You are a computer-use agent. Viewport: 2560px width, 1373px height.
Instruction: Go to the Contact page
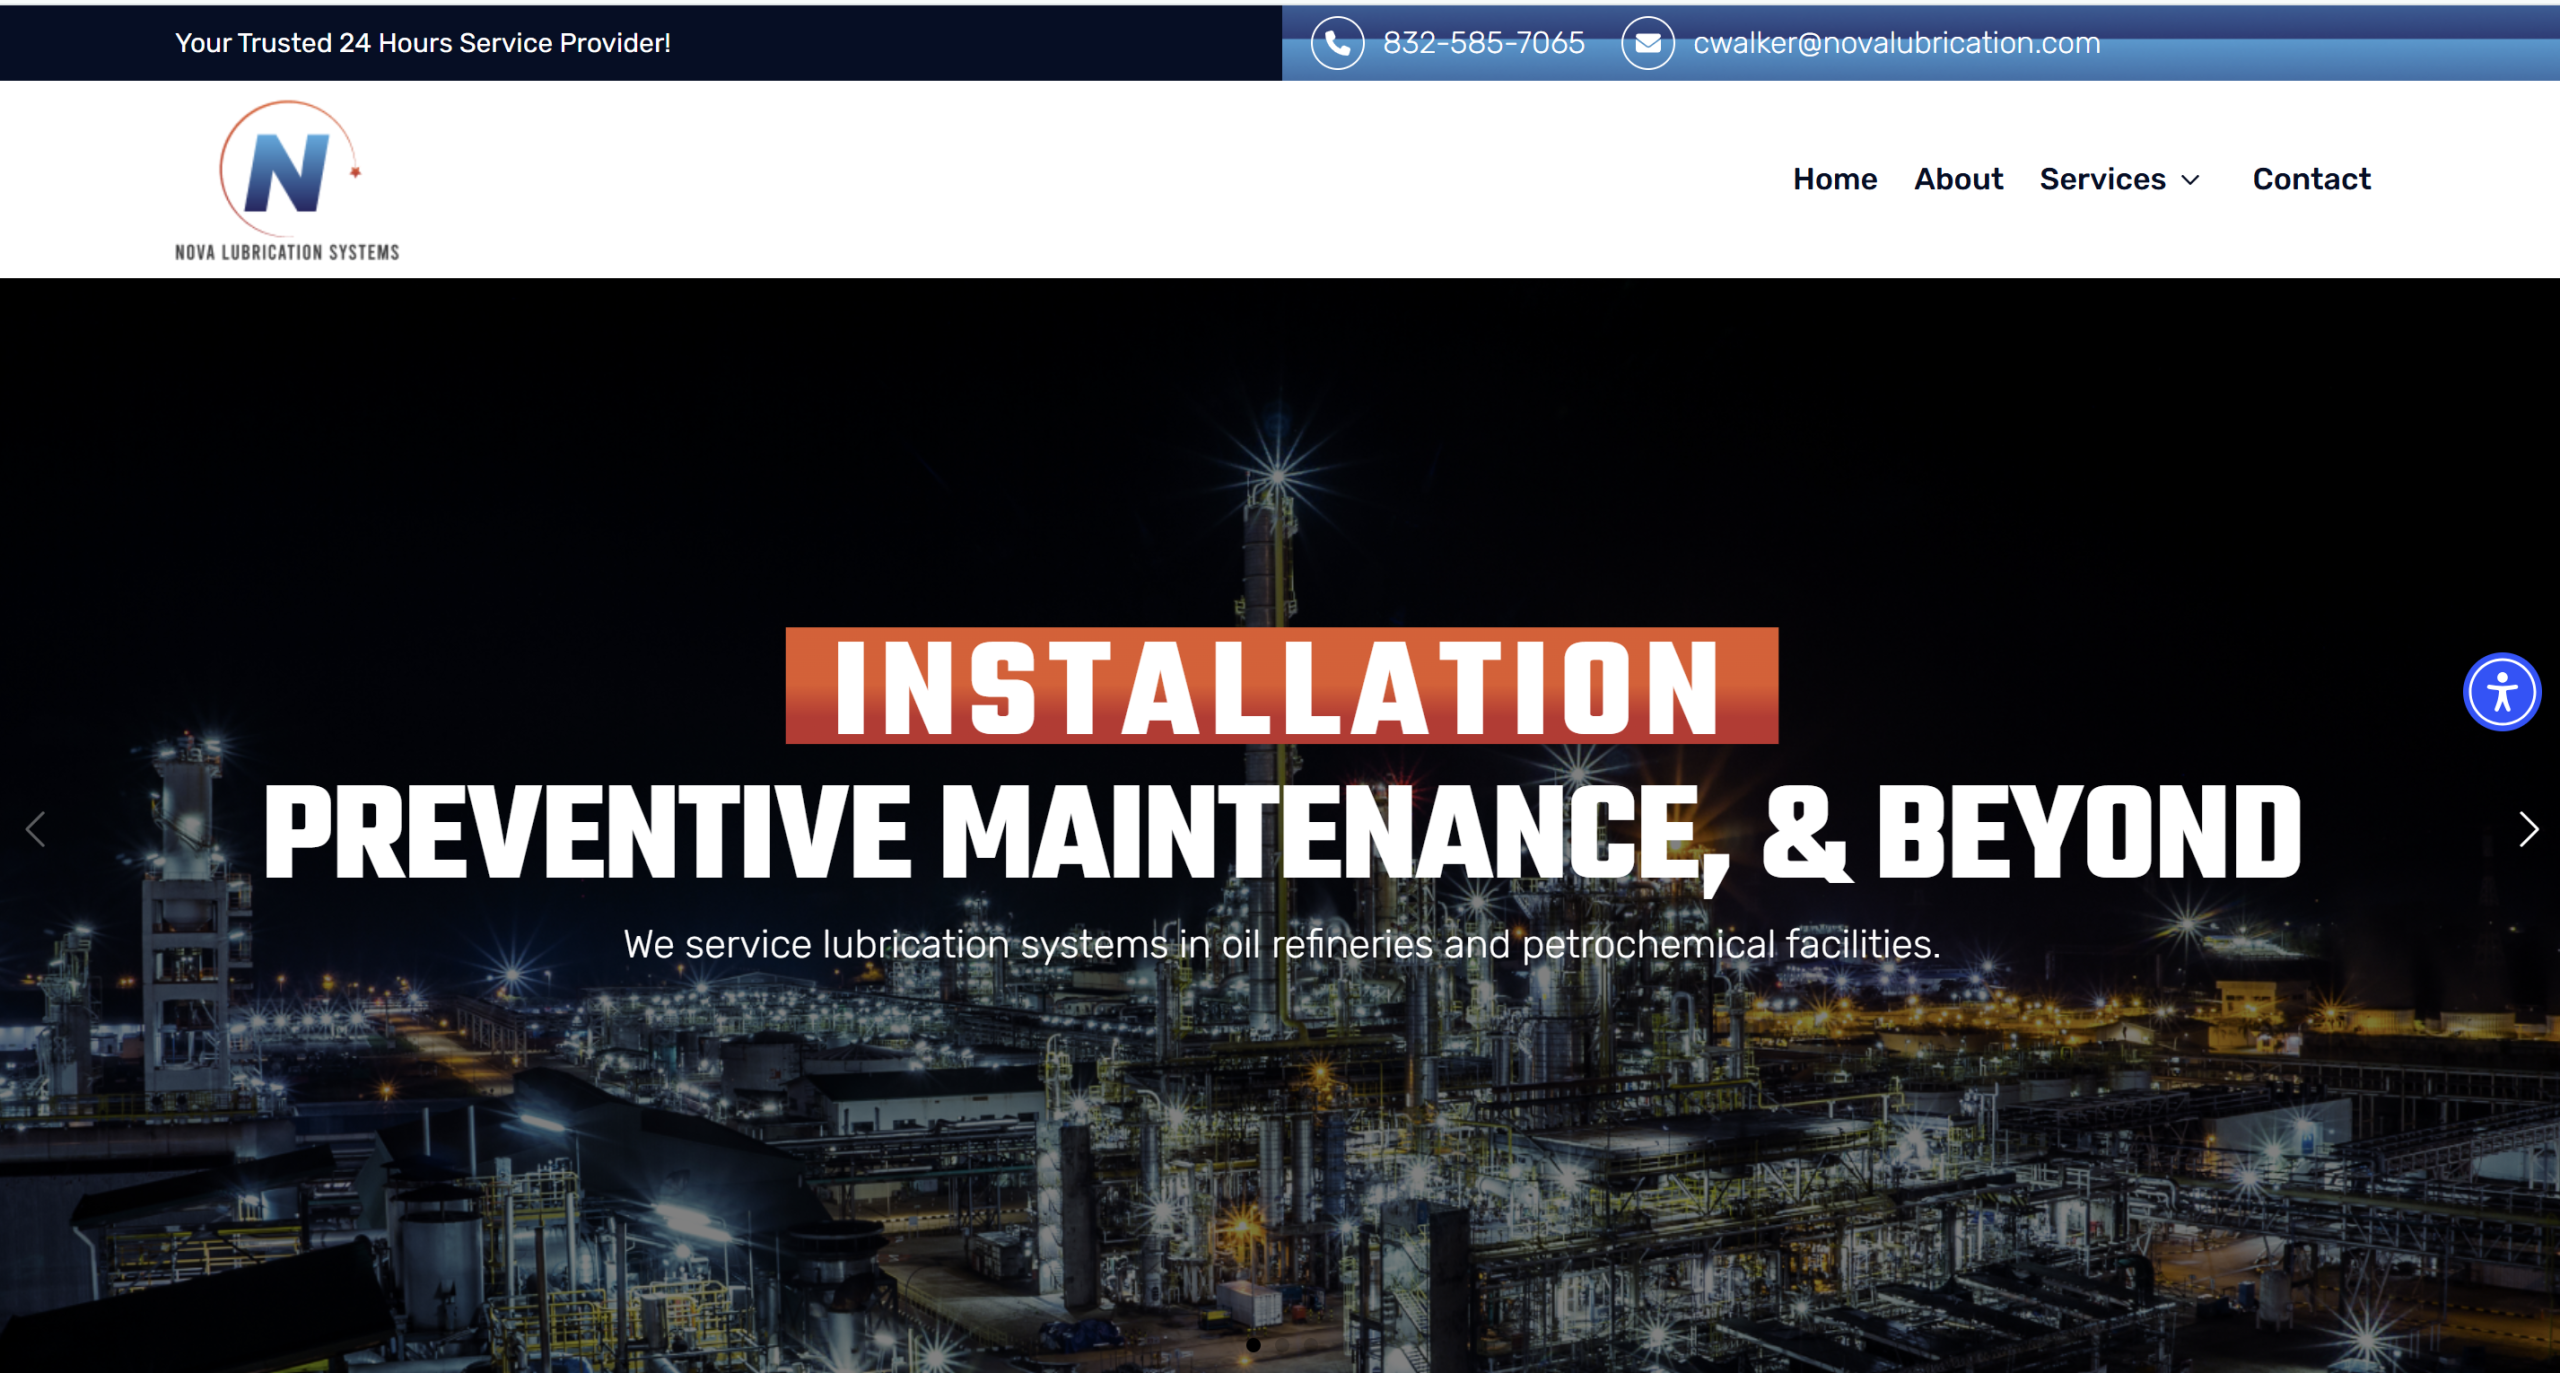point(2311,179)
